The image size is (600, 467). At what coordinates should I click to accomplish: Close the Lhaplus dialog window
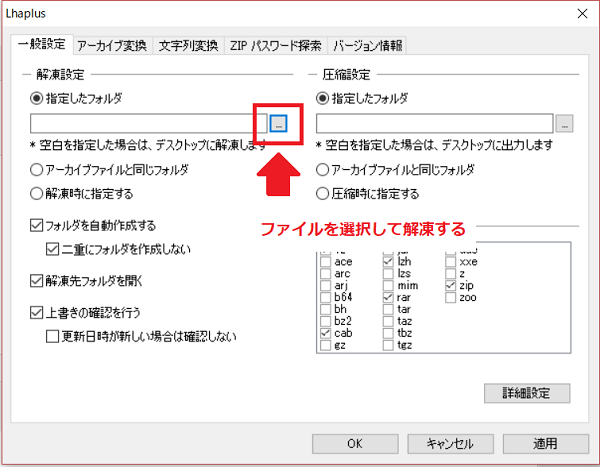(x=582, y=13)
